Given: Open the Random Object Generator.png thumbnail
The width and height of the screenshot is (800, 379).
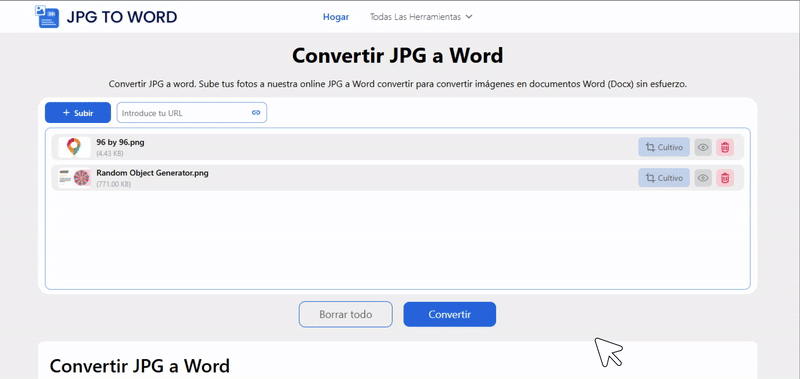Looking at the screenshot, I should click(x=74, y=178).
